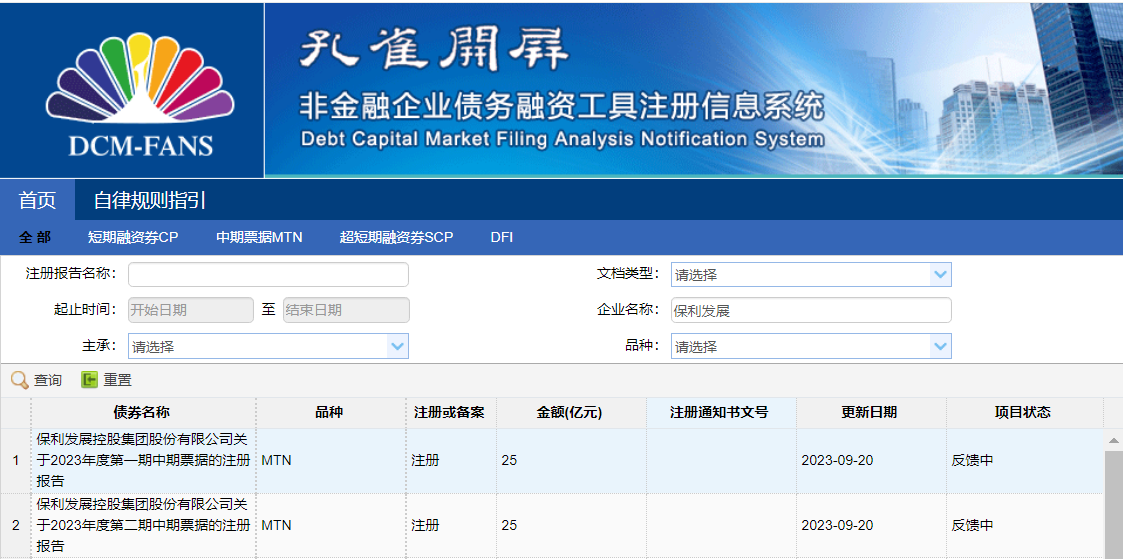This screenshot has height=559, width=1123.
Task: Open the 首页 home tab
Action: coord(37,200)
